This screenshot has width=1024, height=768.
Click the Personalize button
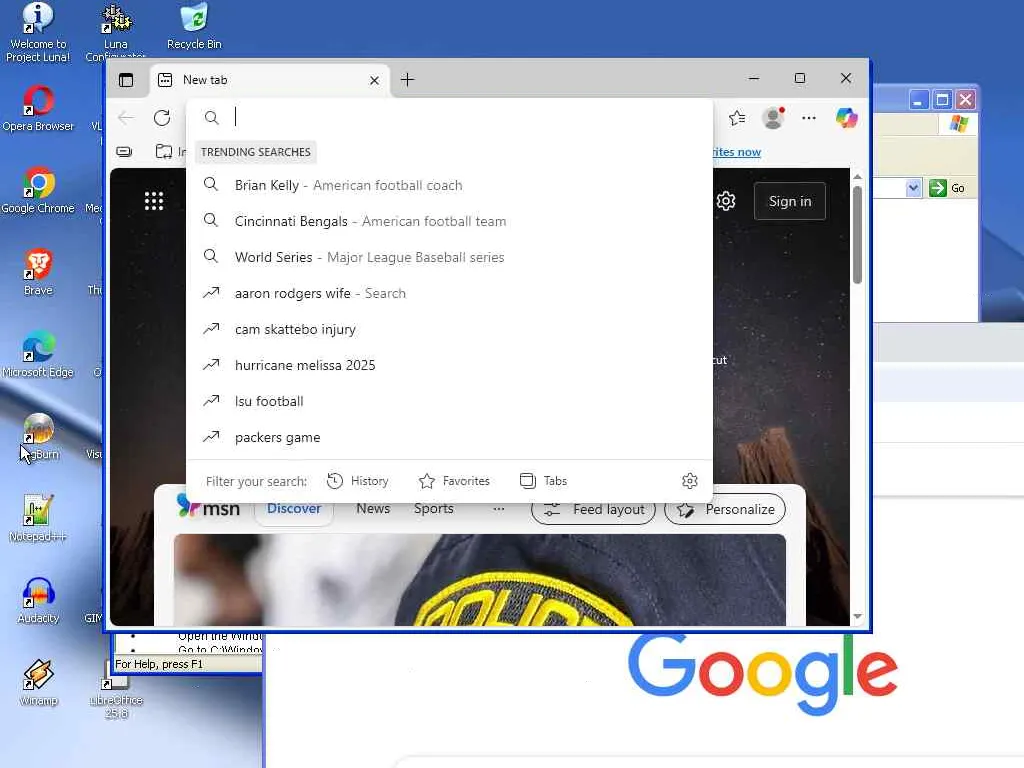click(725, 509)
